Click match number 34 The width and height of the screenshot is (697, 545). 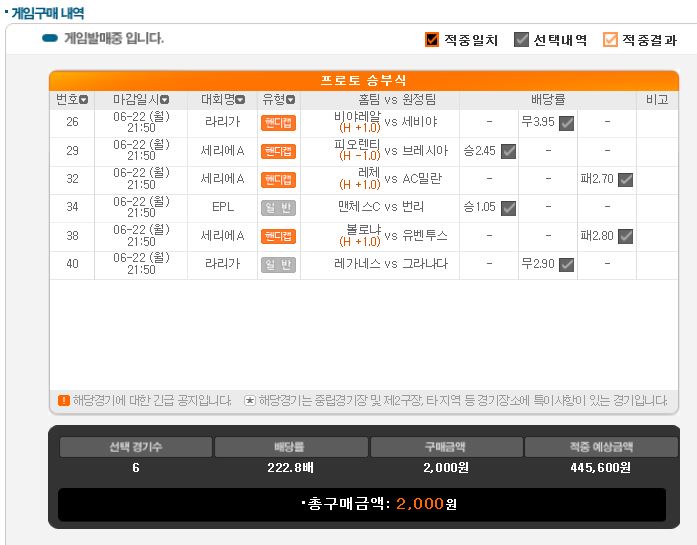tap(72, 207)
